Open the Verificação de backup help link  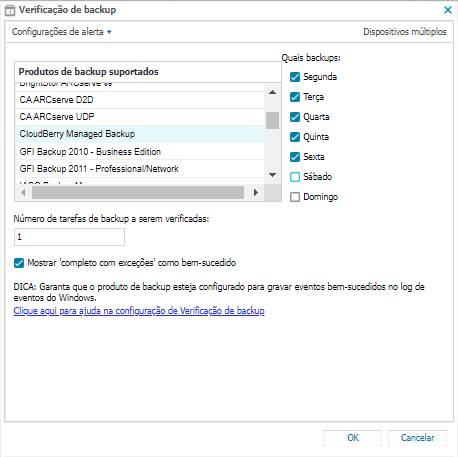point(139,311)
